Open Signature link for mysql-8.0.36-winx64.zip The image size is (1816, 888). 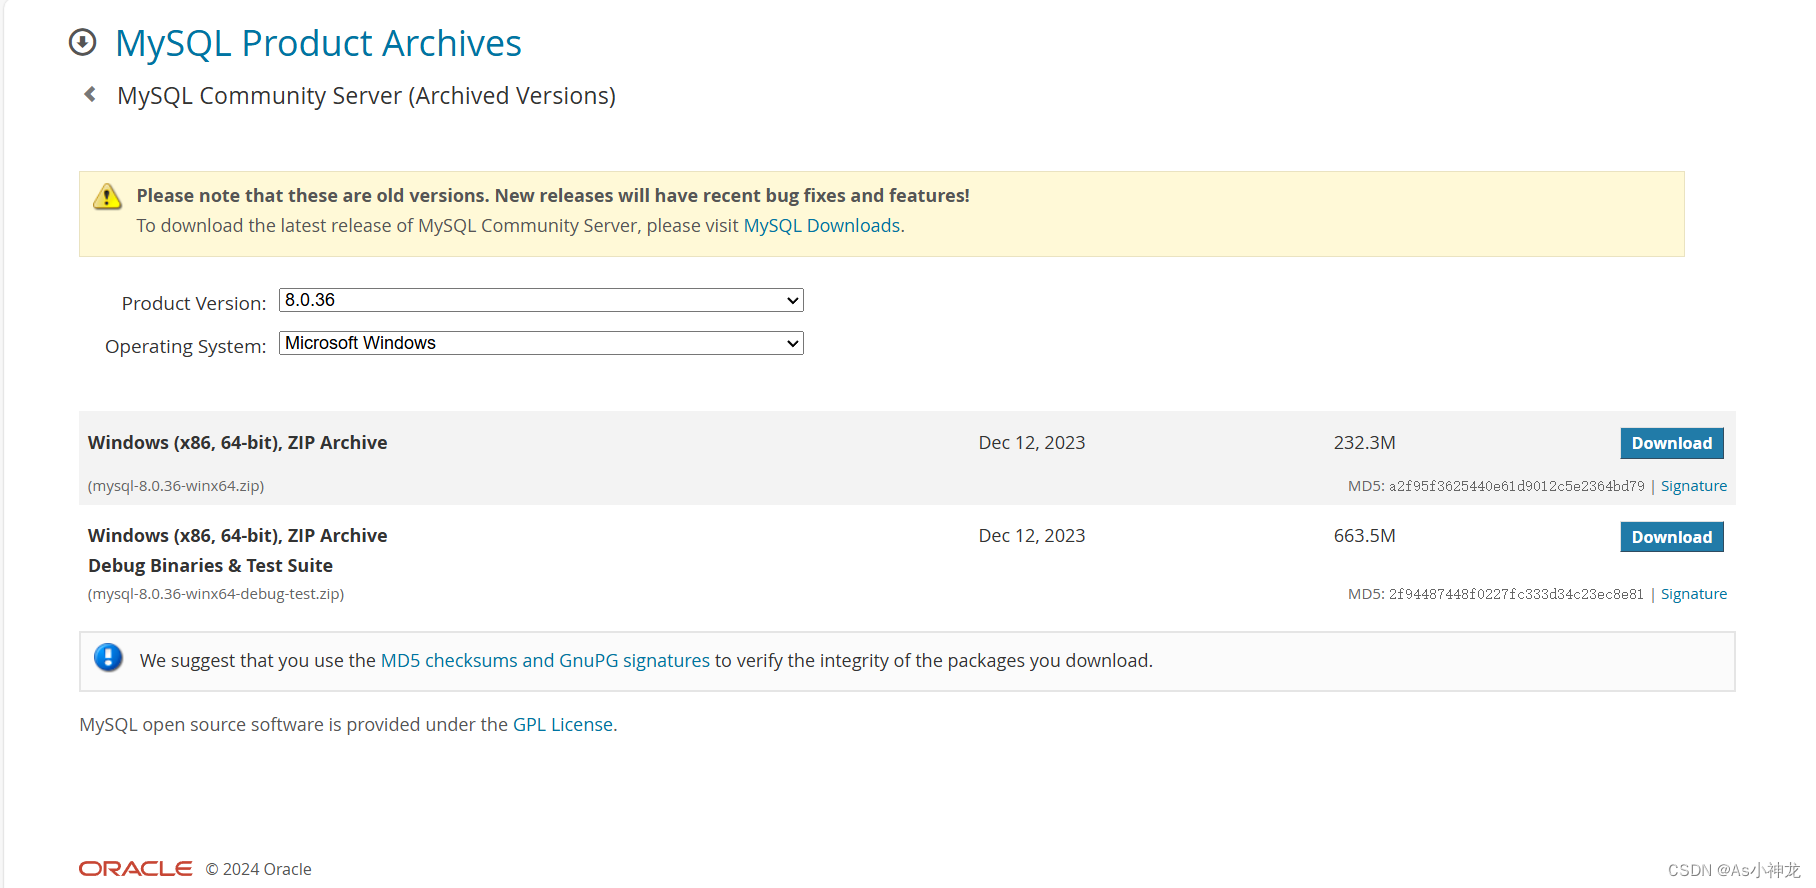[x=1694, y=486]
